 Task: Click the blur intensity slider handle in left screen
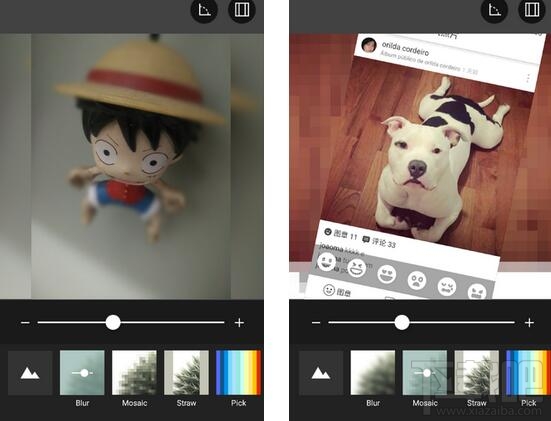[x=113, y=322]
